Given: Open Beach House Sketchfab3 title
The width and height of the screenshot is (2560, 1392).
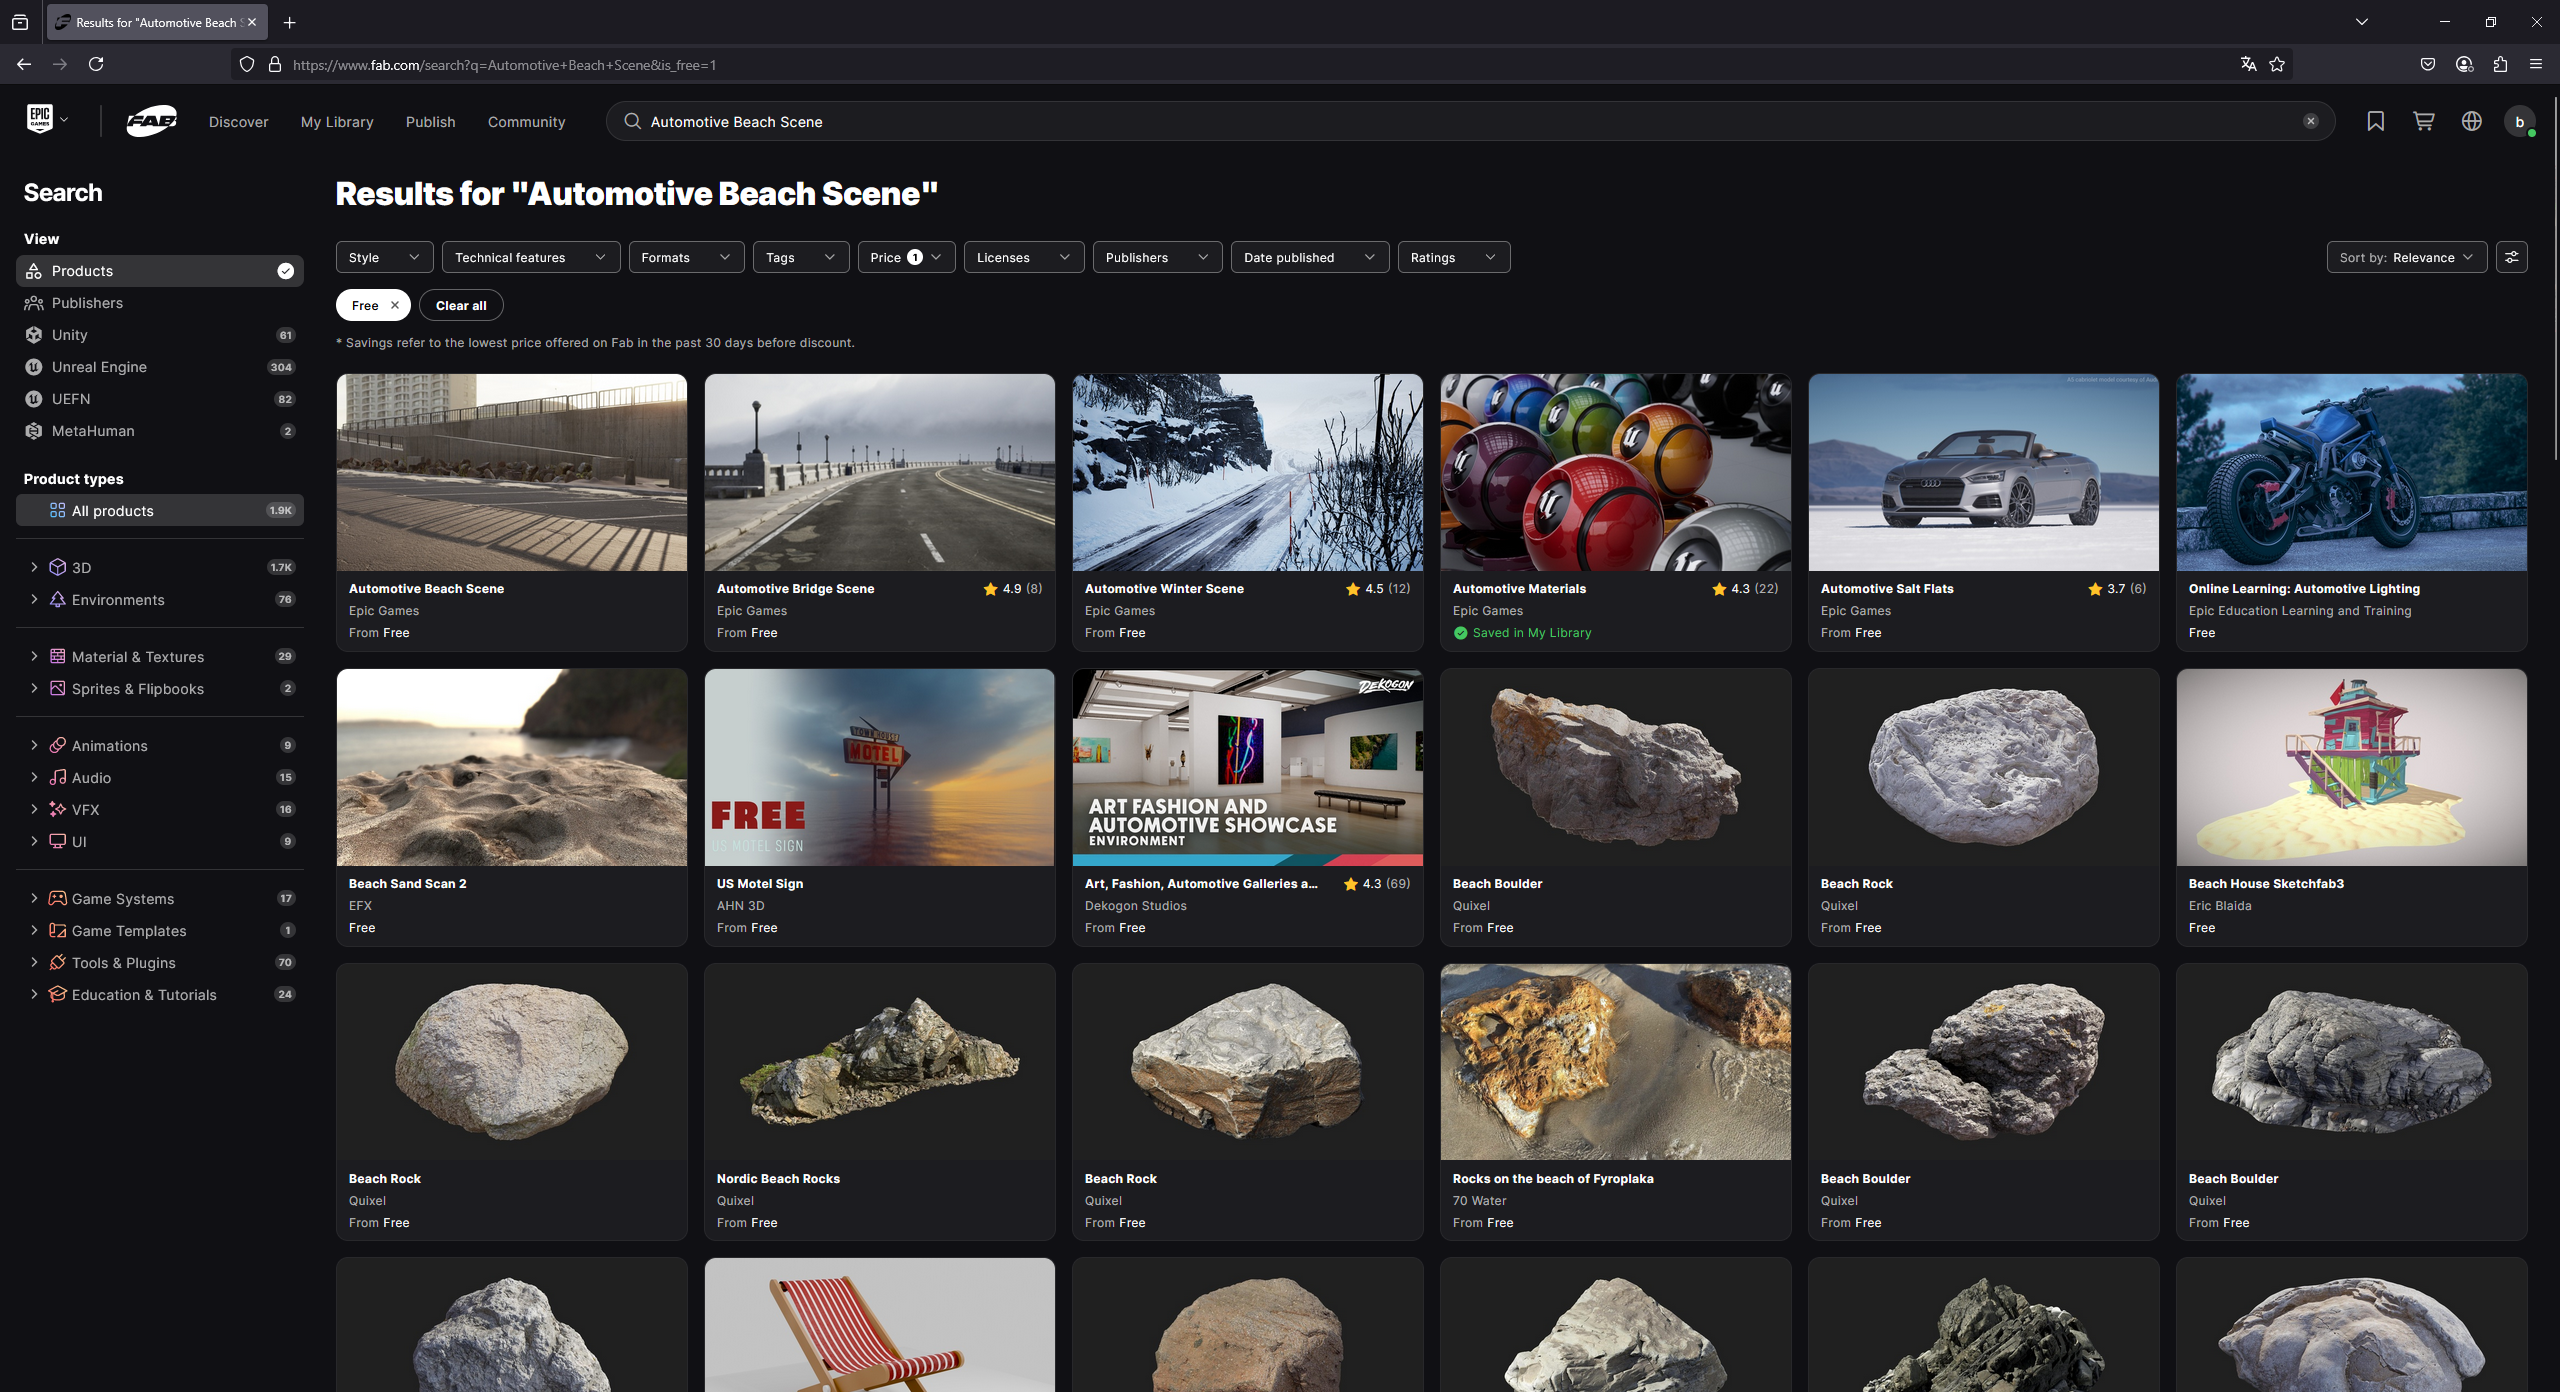Looking at the screenshot, I should pos(2265,884).
